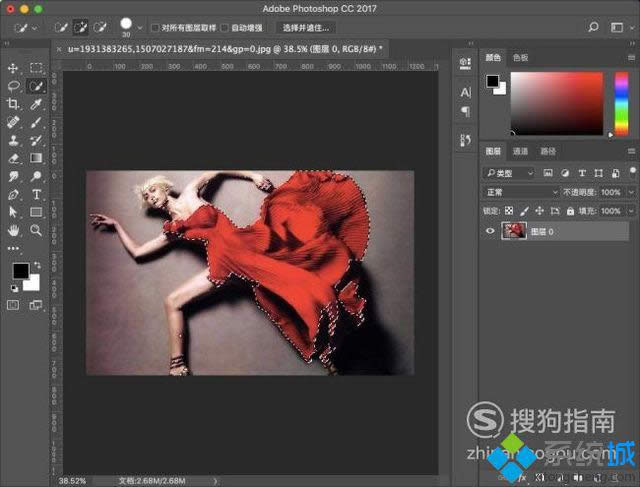
Task: Select the Eraser tool
Action: click(13, 158)
